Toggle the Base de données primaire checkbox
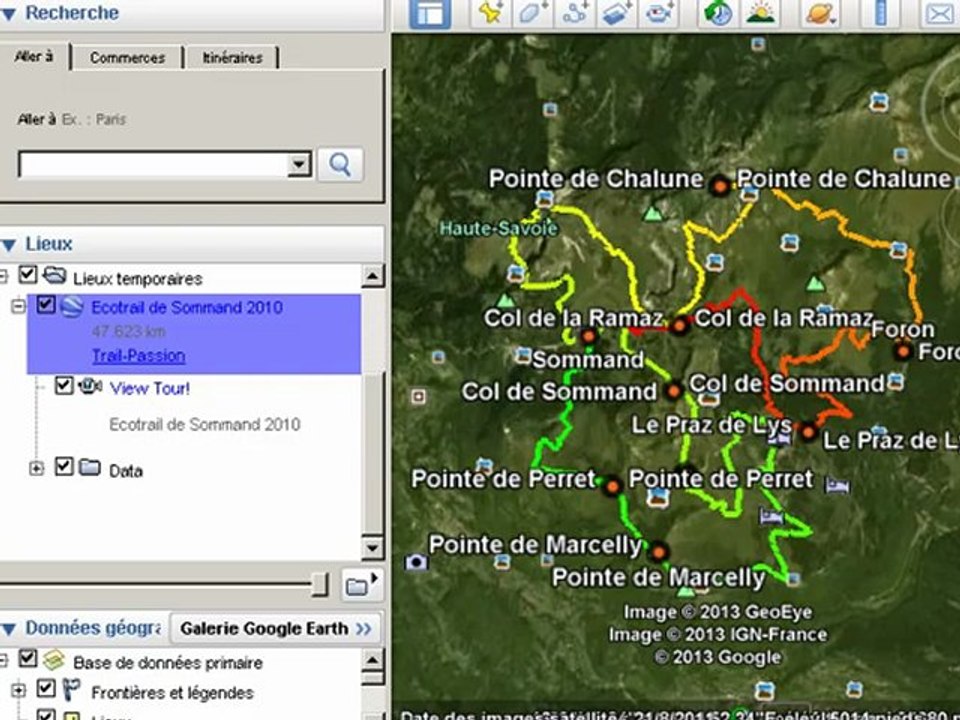Viewport: 960px width, 720px height. (x=28, y=658)
